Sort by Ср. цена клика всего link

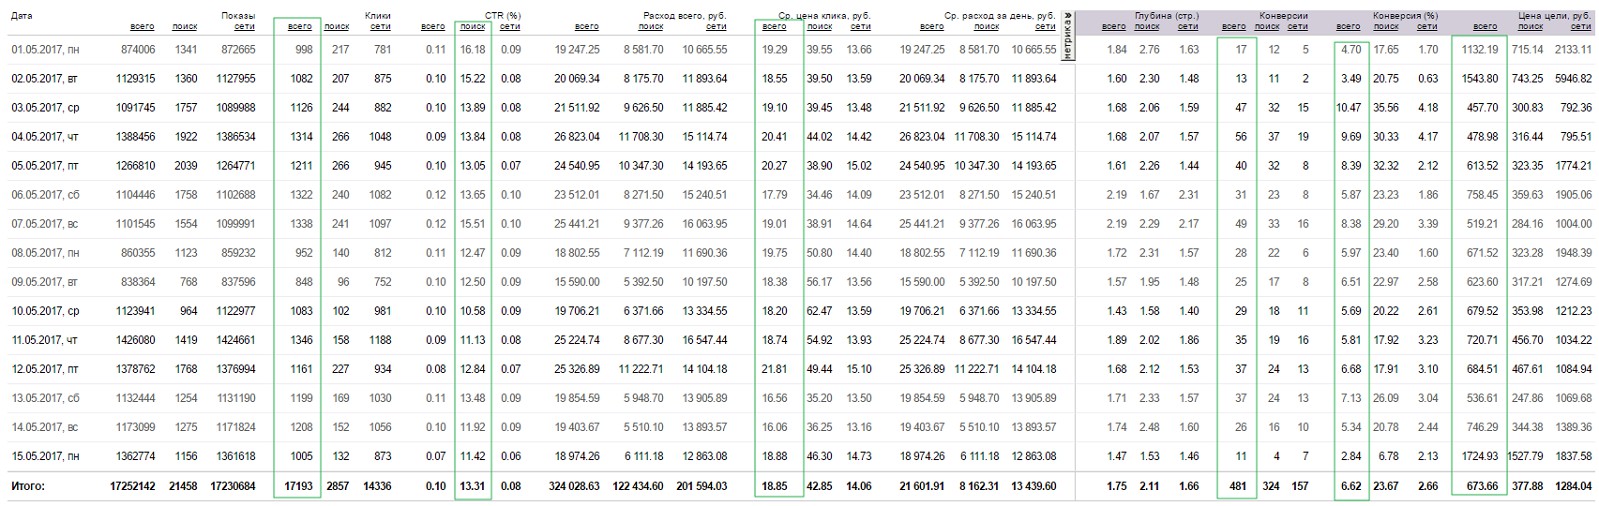[774, 27]
